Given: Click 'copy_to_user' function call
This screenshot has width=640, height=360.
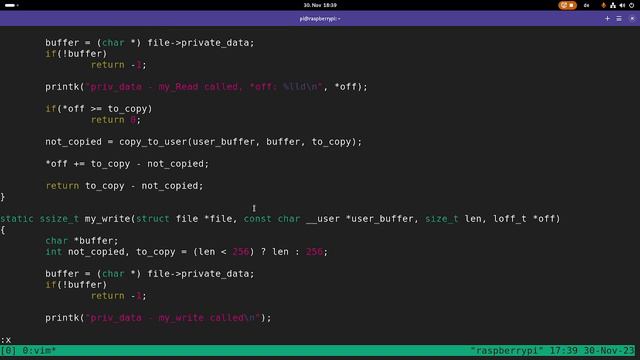Looking at the screenshot, I should [153, 142].
